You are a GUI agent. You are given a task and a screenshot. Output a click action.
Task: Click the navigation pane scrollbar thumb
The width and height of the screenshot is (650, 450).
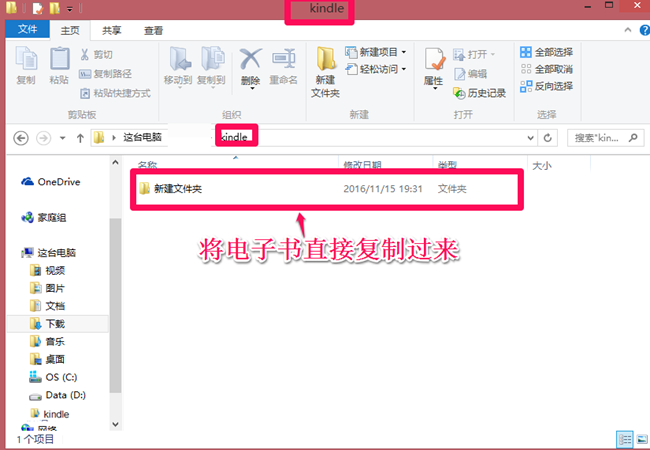point(116,305)
